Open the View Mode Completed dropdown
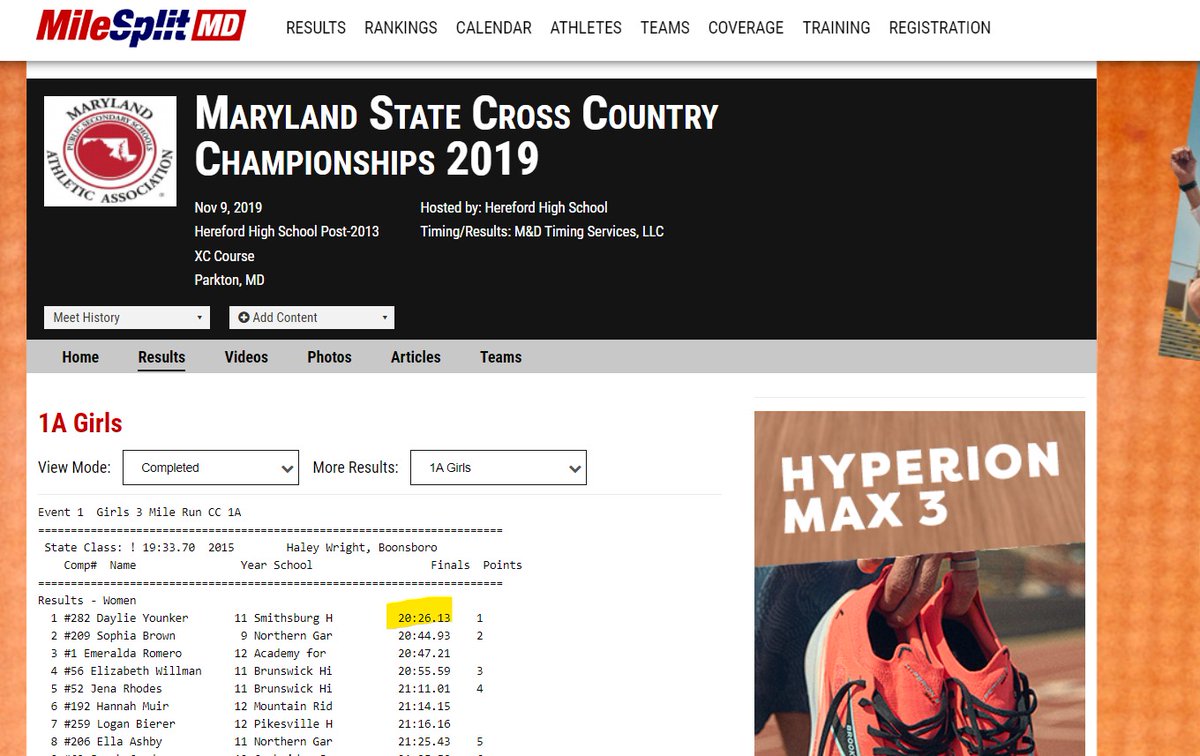Image resolution: width=1200 pixels, height=756 pixels. pyautogui.click(x=211, y=467)
